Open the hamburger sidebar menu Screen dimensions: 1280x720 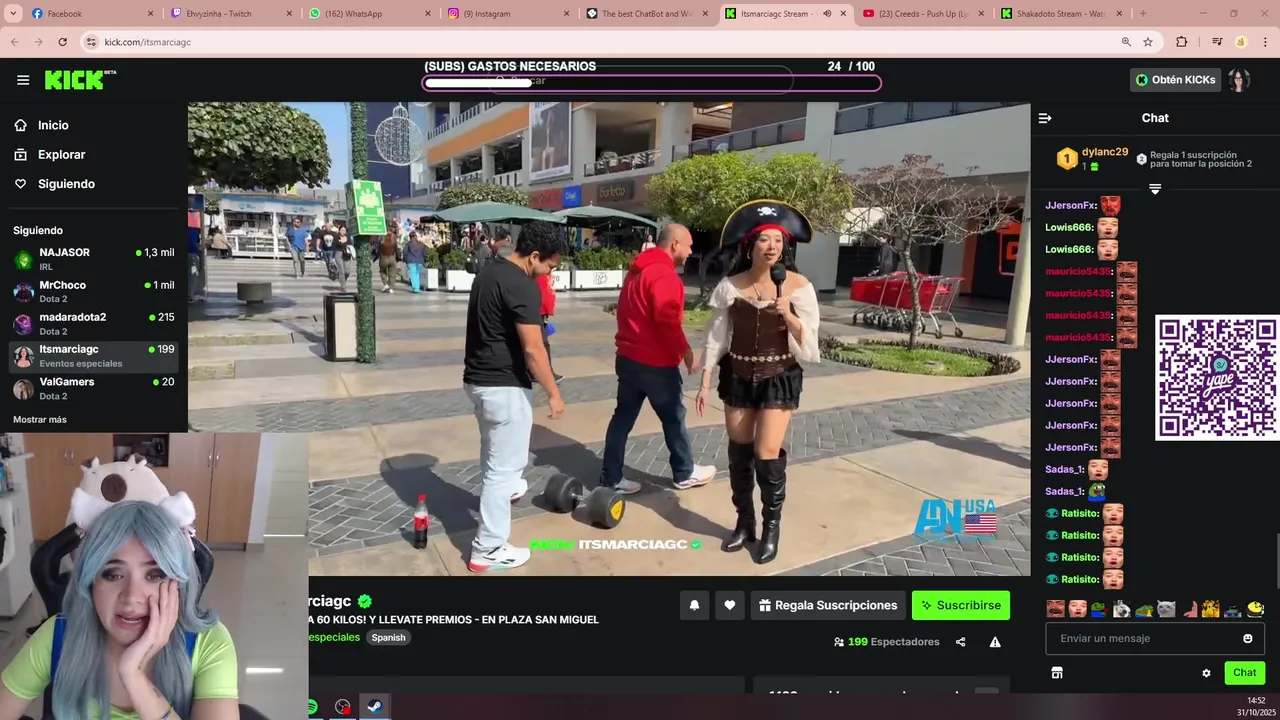click(23, 80)
